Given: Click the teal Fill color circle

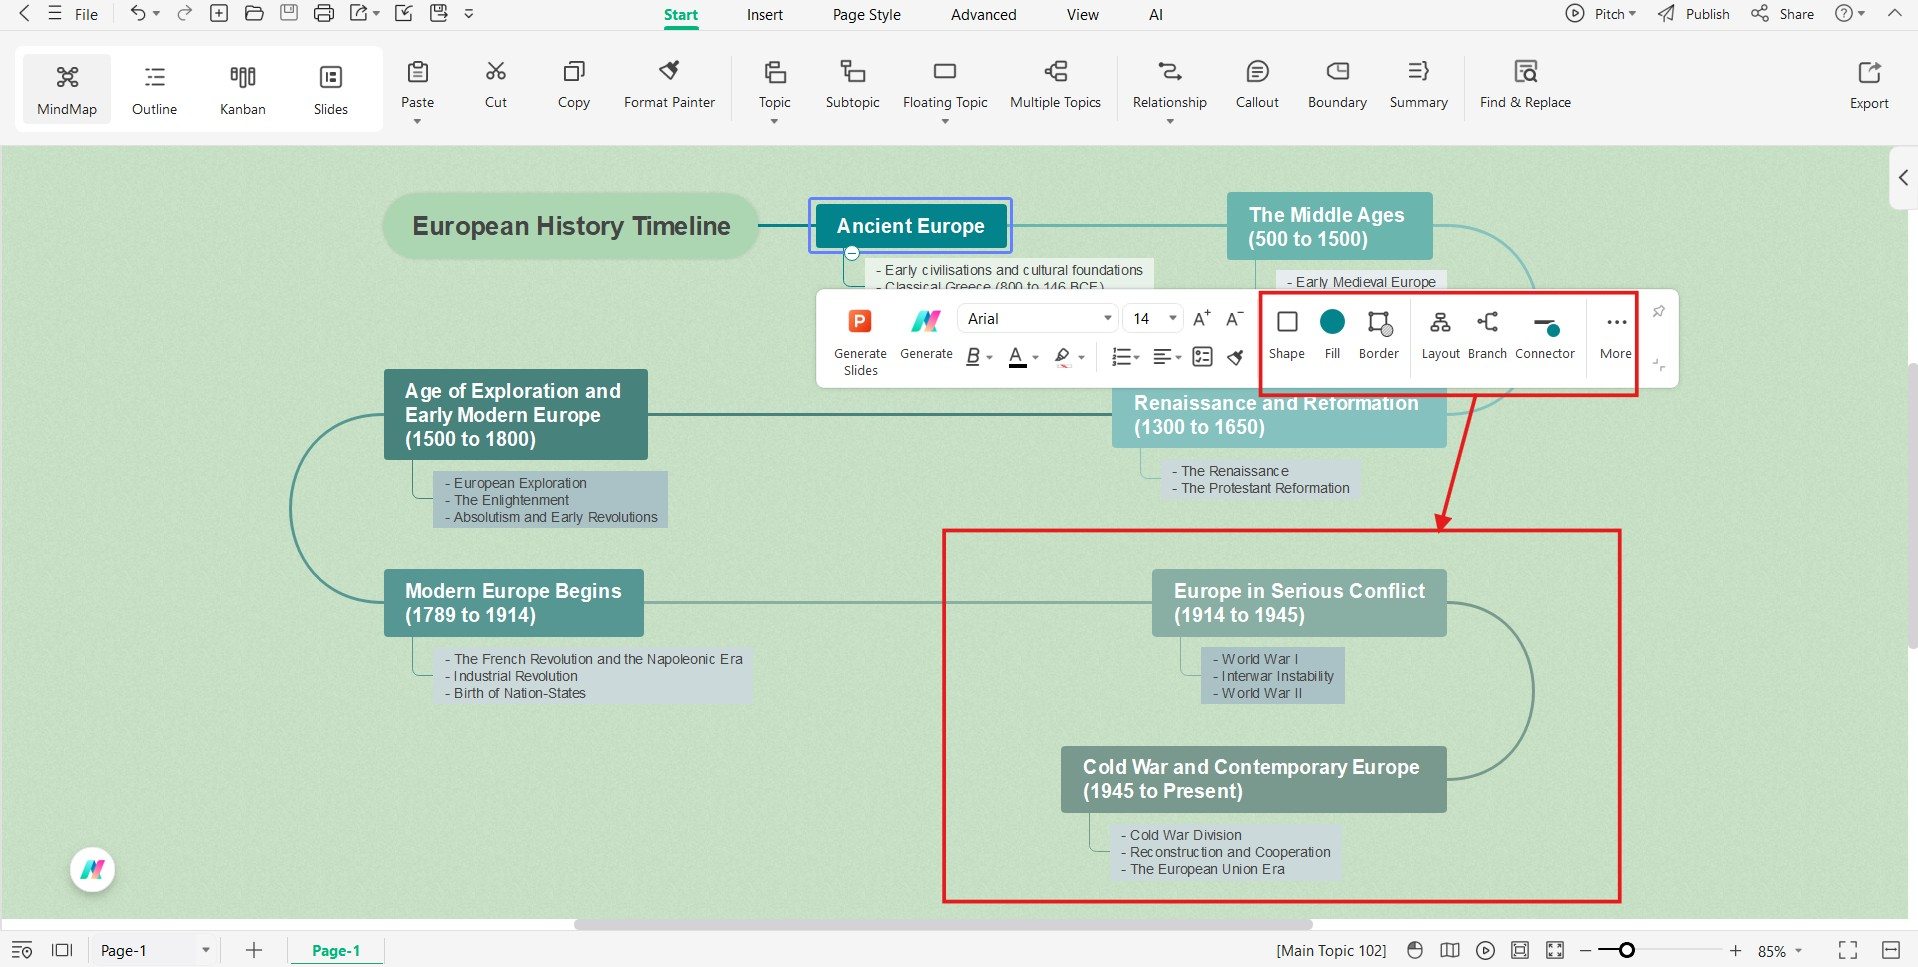Looking at the screenshot, I should pyautogui.click(x=1332, y=321).
